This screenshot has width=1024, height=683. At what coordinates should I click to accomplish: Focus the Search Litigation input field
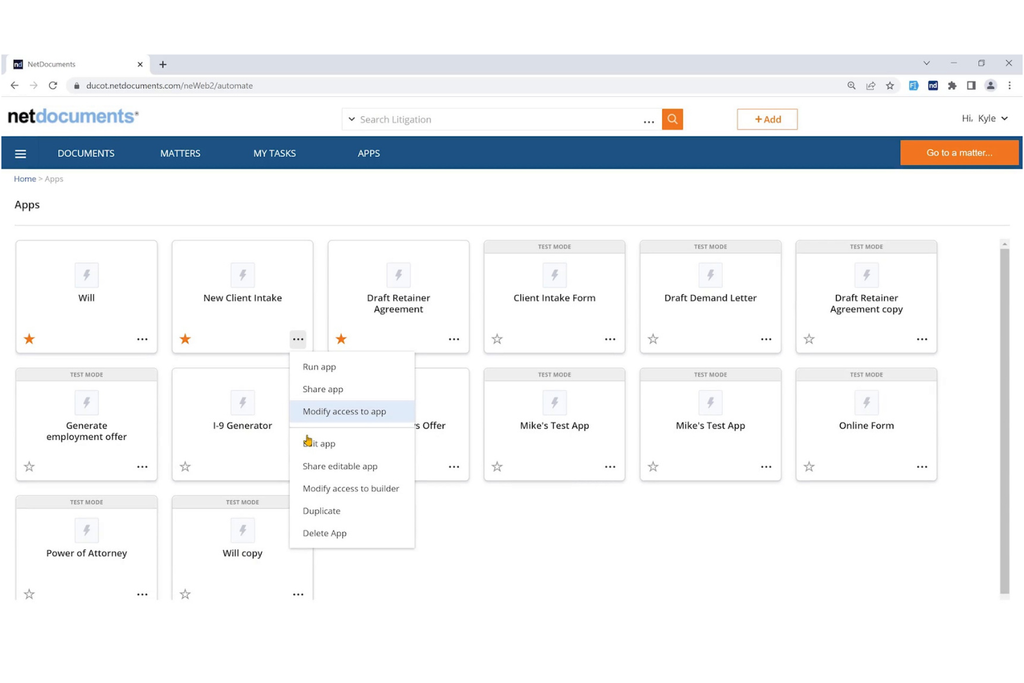coord(500,119)
